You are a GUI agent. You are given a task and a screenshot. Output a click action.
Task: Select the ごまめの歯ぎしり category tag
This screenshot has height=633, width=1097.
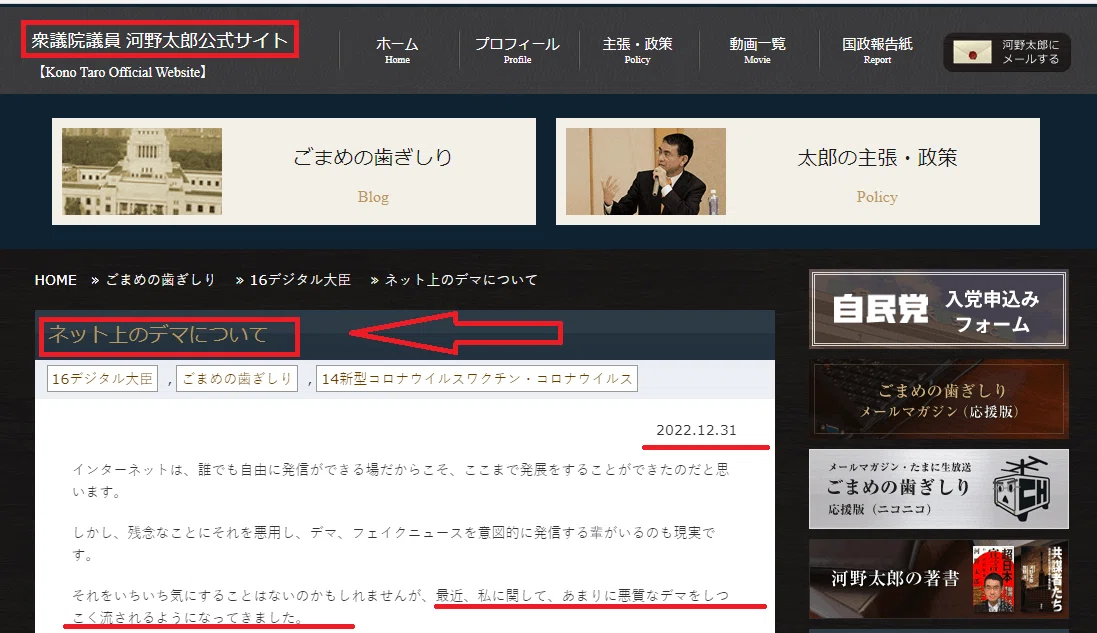pyautogui.click(x=237, y=378)
